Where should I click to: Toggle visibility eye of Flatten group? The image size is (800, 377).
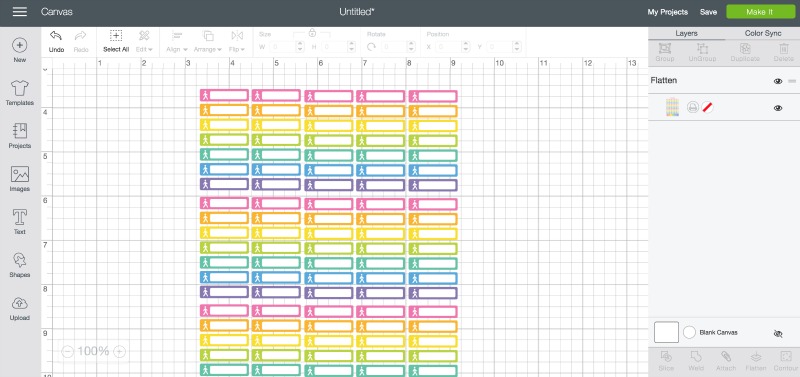(x=778, y=81)
